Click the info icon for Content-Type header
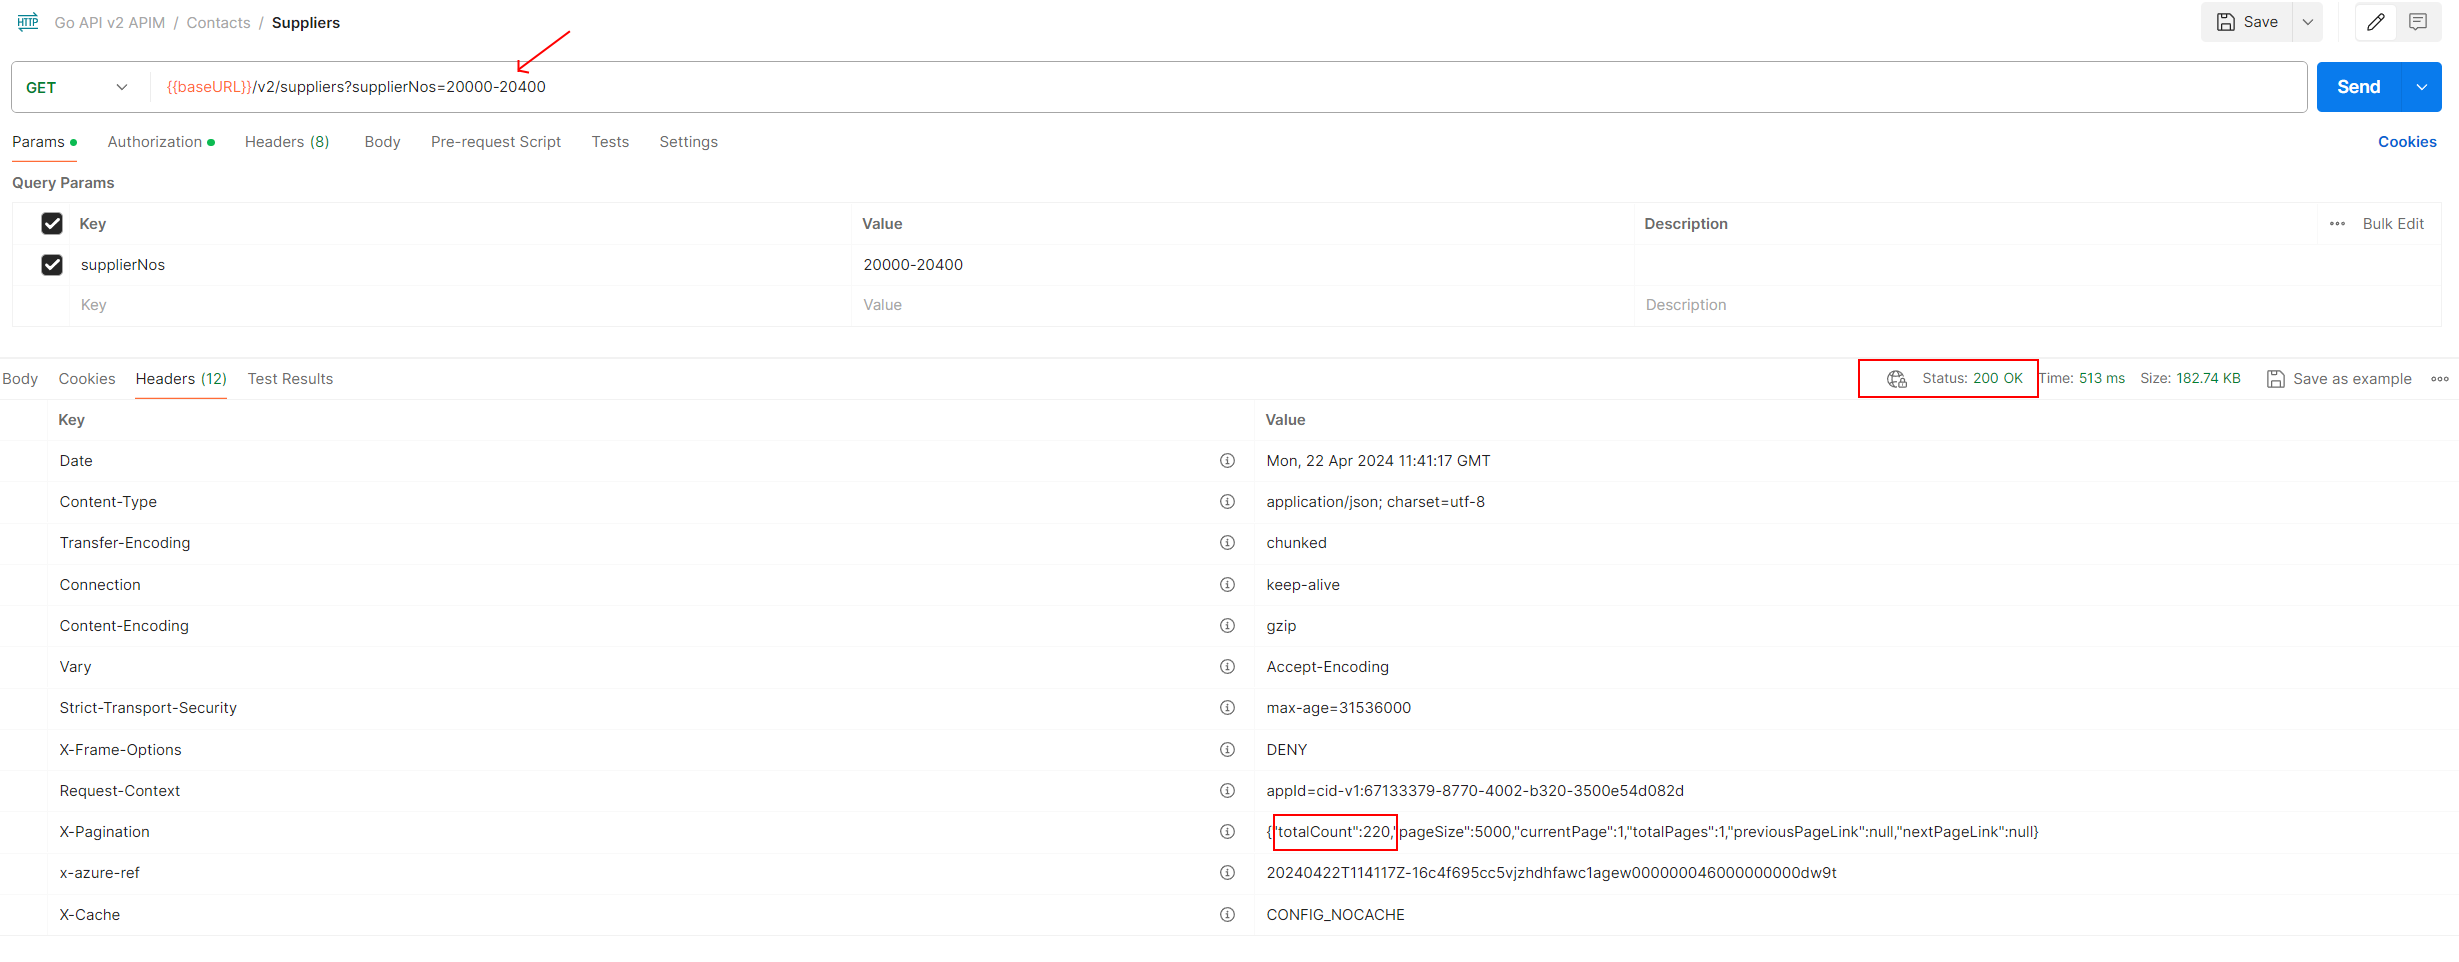The width and height of the screenshot is (2459, 962). coord(1227,502)
